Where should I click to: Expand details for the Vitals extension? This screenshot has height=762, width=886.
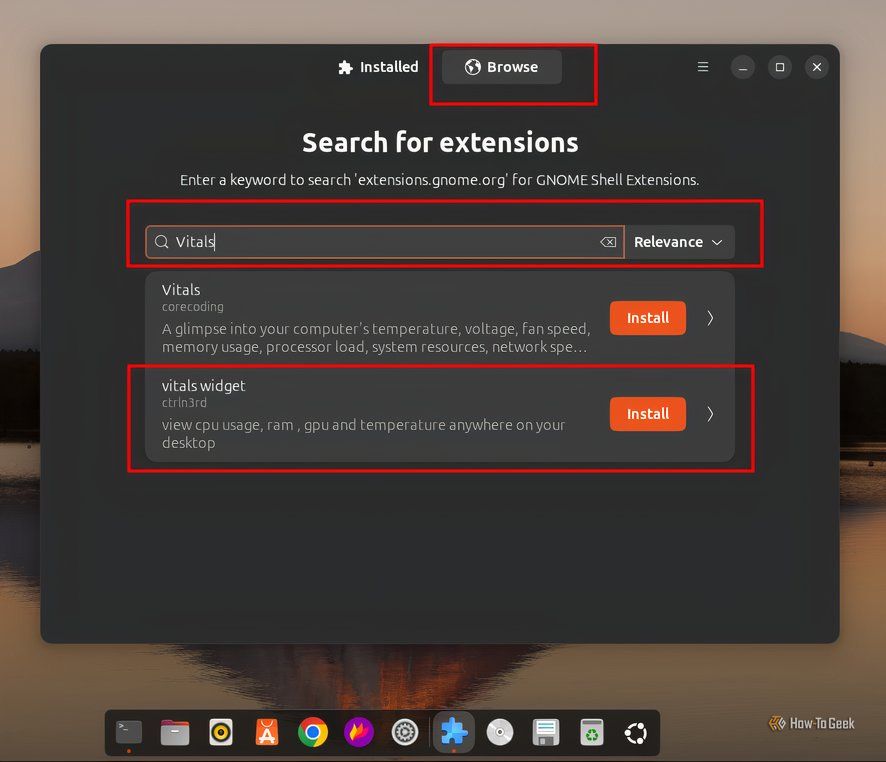(710, 318)
